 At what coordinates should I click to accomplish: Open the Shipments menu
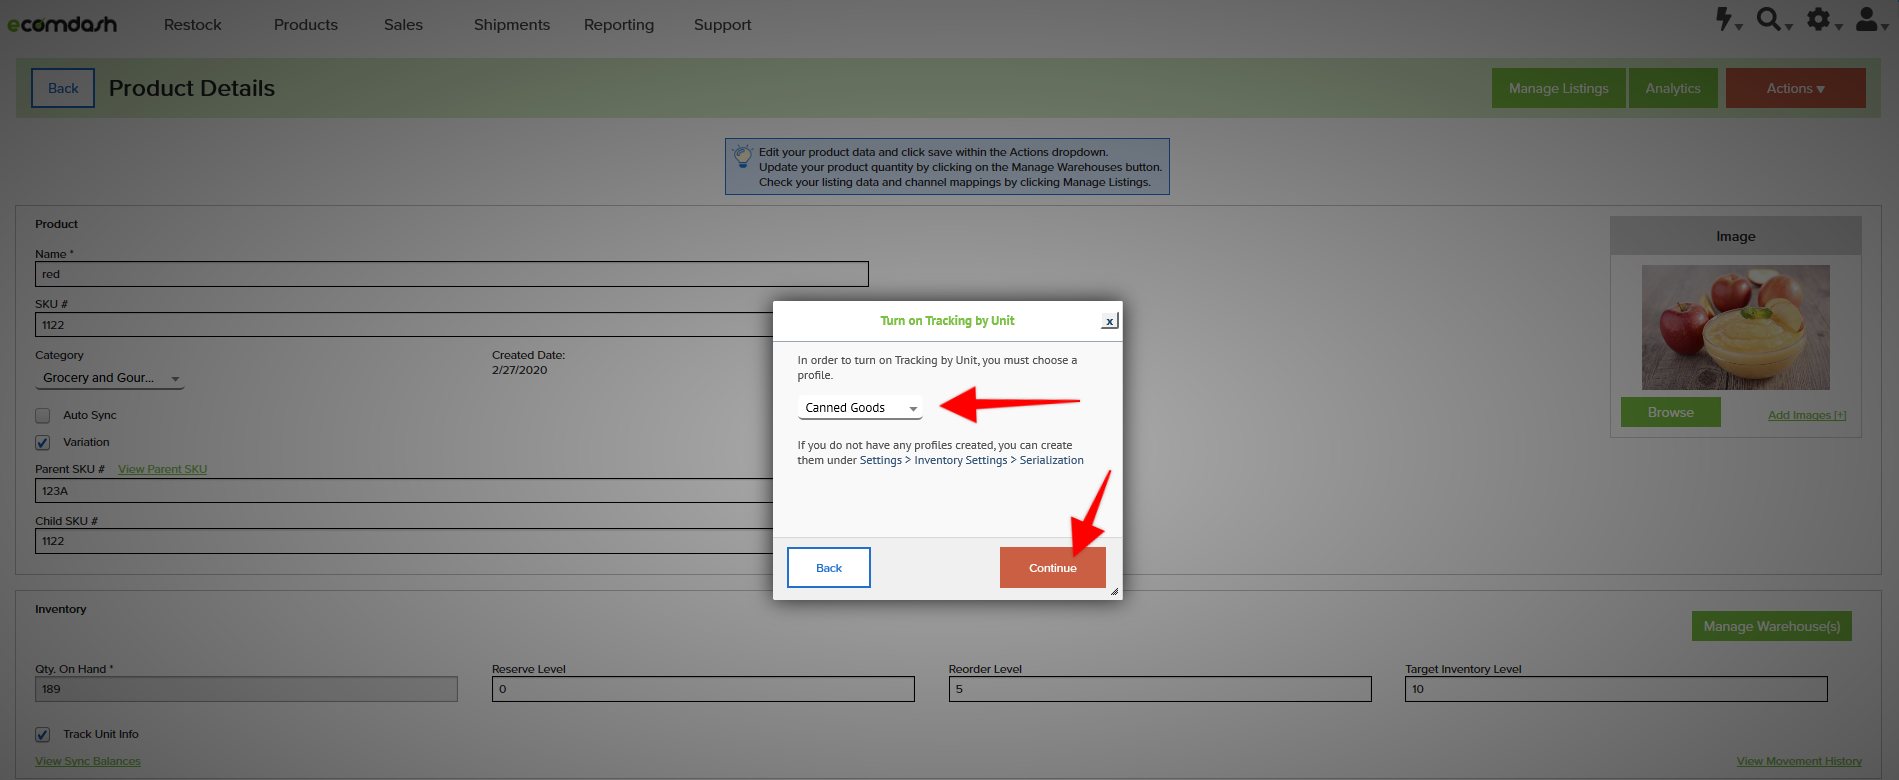click(512, 25)
